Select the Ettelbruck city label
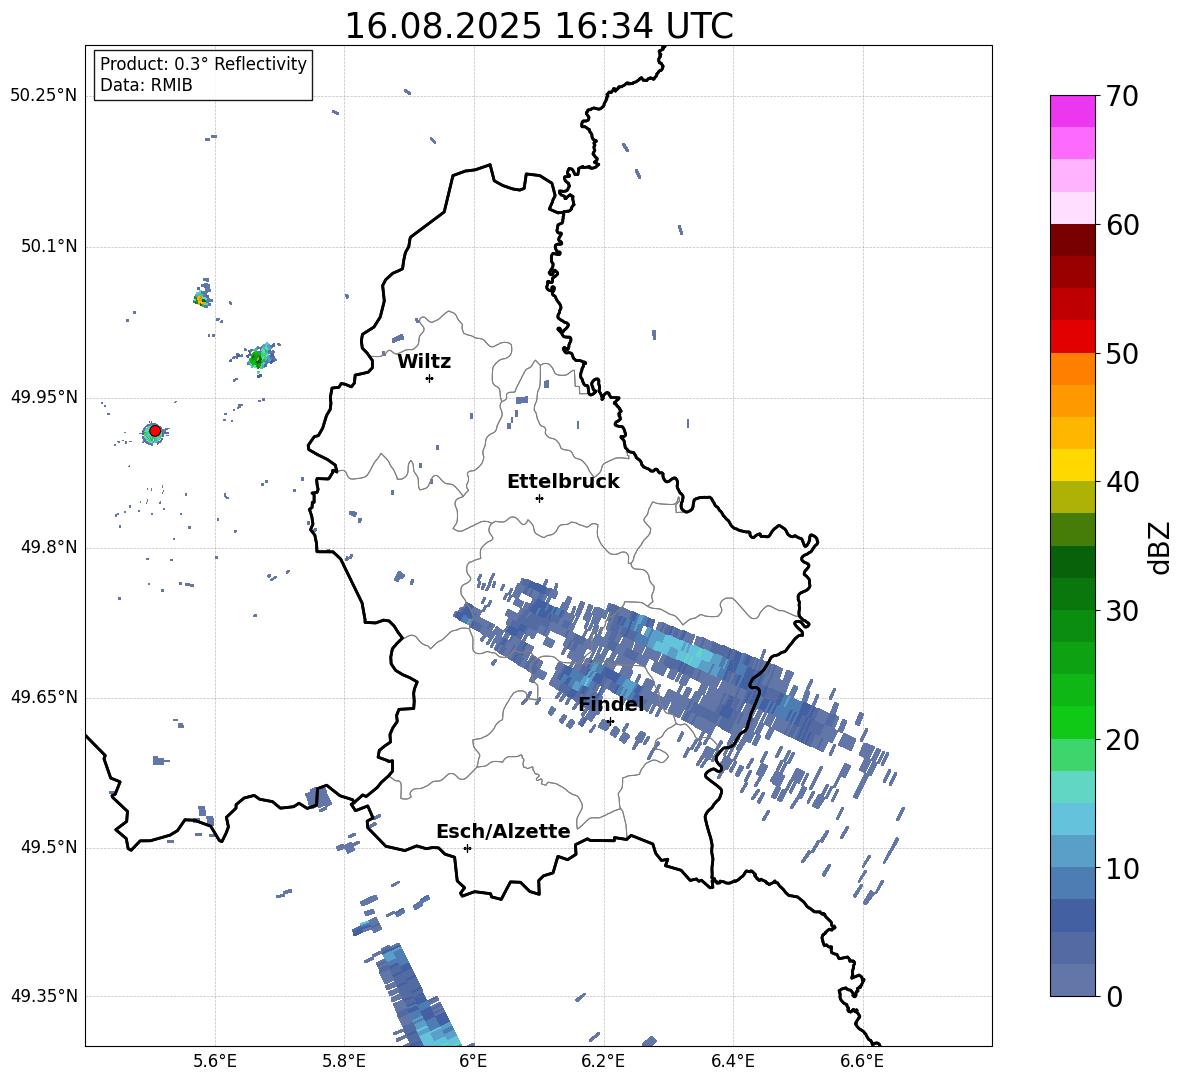The width and height of the screenshot is (1184, 1081). (563, 482)
